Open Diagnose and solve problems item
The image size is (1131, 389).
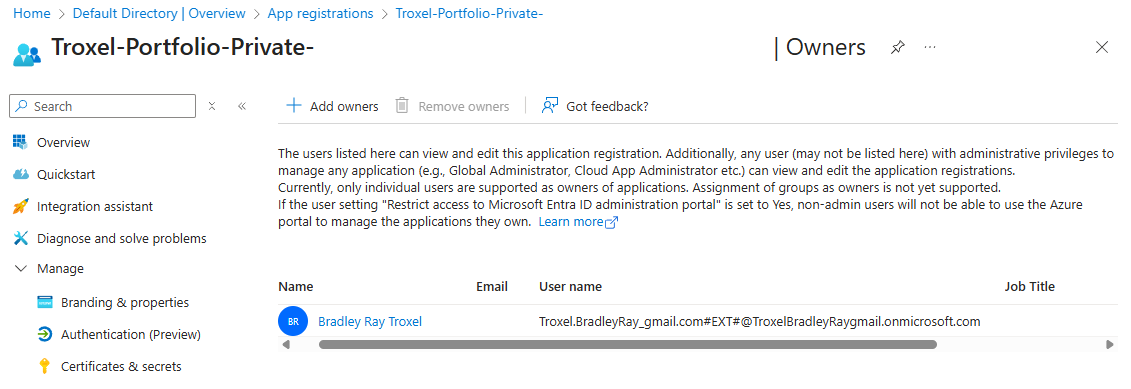click(x=121, y=238)
